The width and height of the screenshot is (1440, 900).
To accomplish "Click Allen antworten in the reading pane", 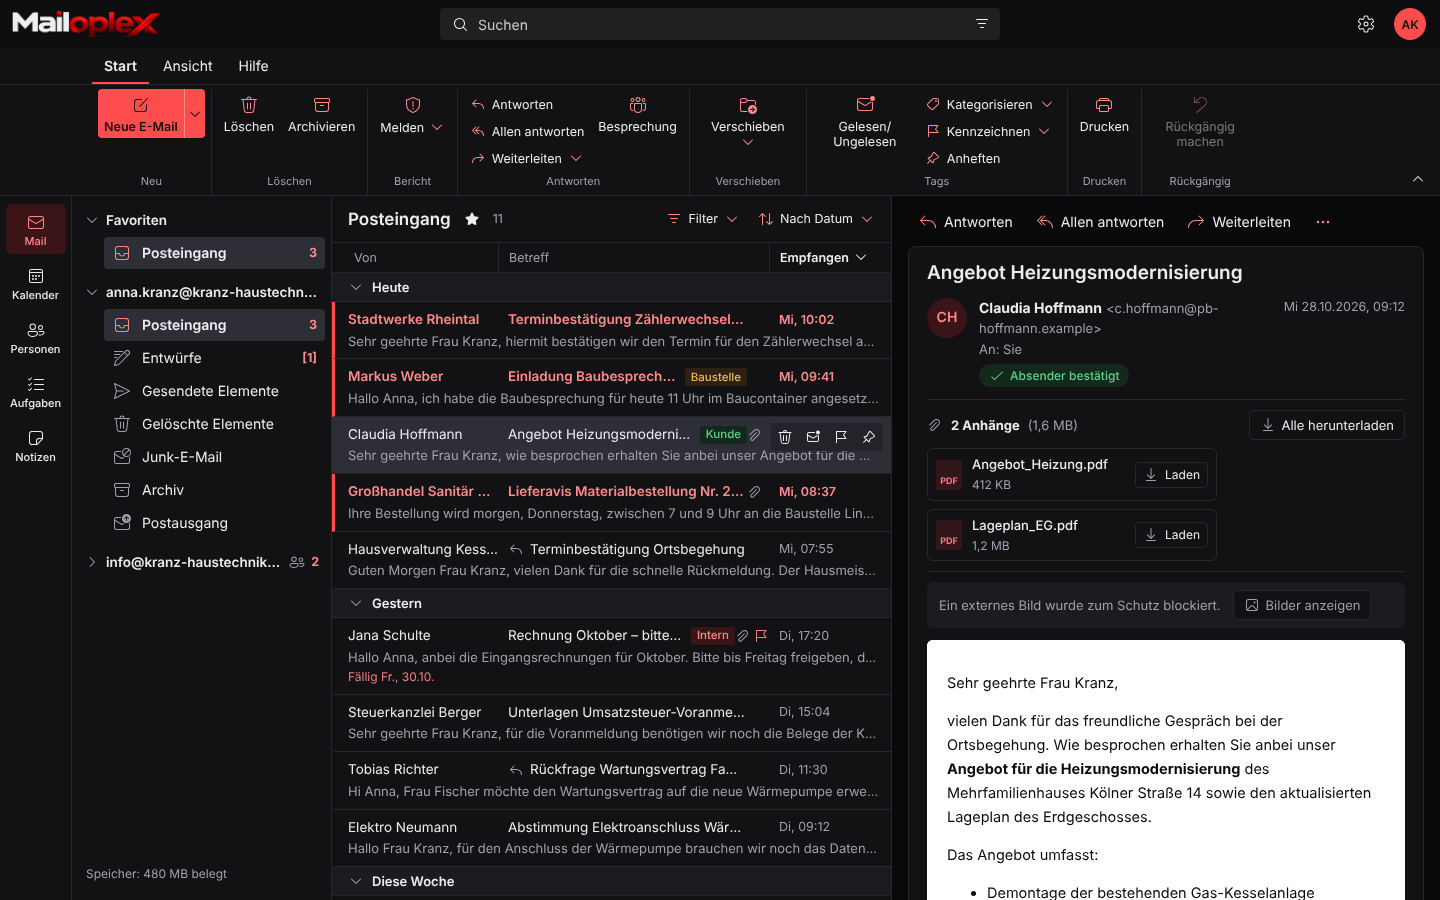I will pyautogui.click(x=1100, y=222).
